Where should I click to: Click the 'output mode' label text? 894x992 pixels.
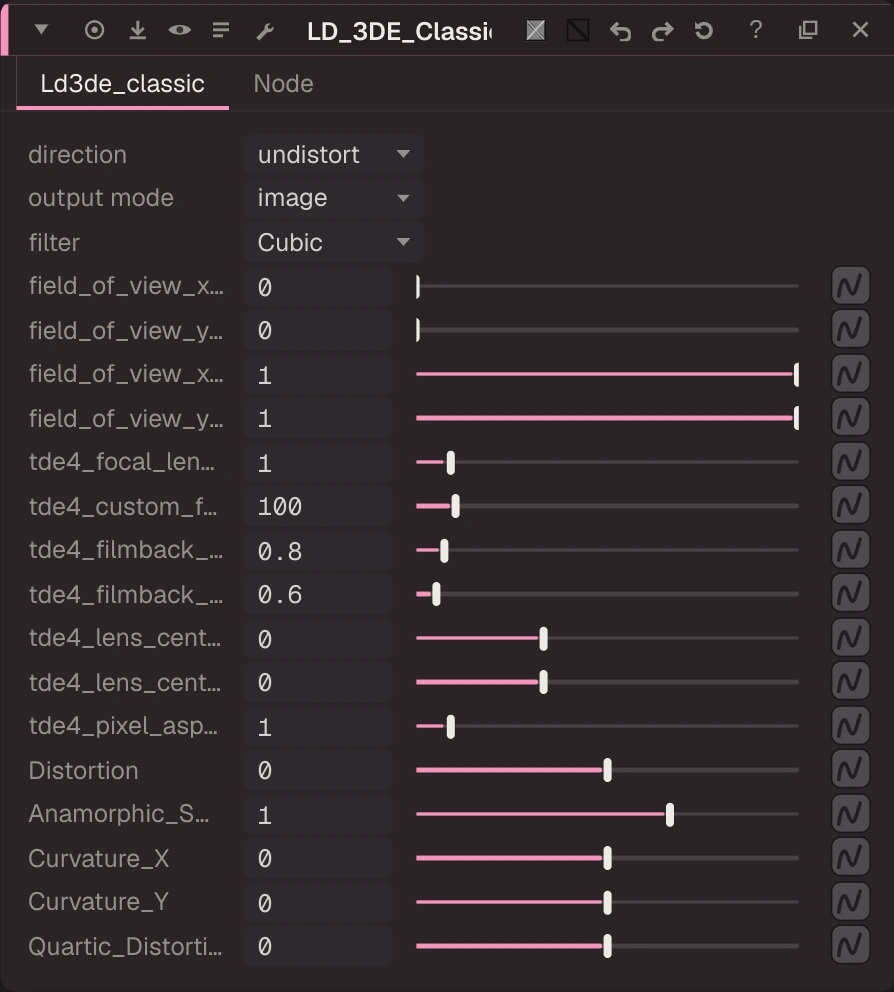pos(101,198)
